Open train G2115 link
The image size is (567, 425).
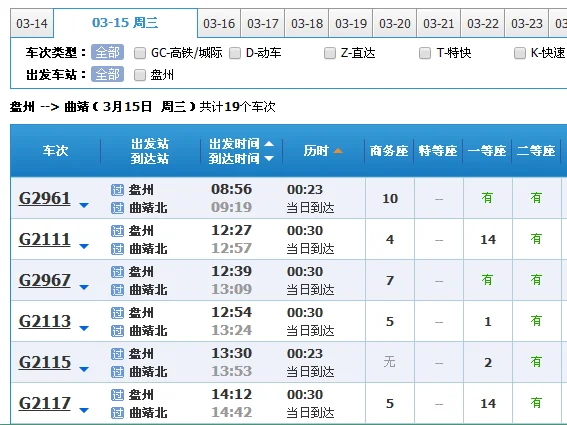tap(44, 362)
